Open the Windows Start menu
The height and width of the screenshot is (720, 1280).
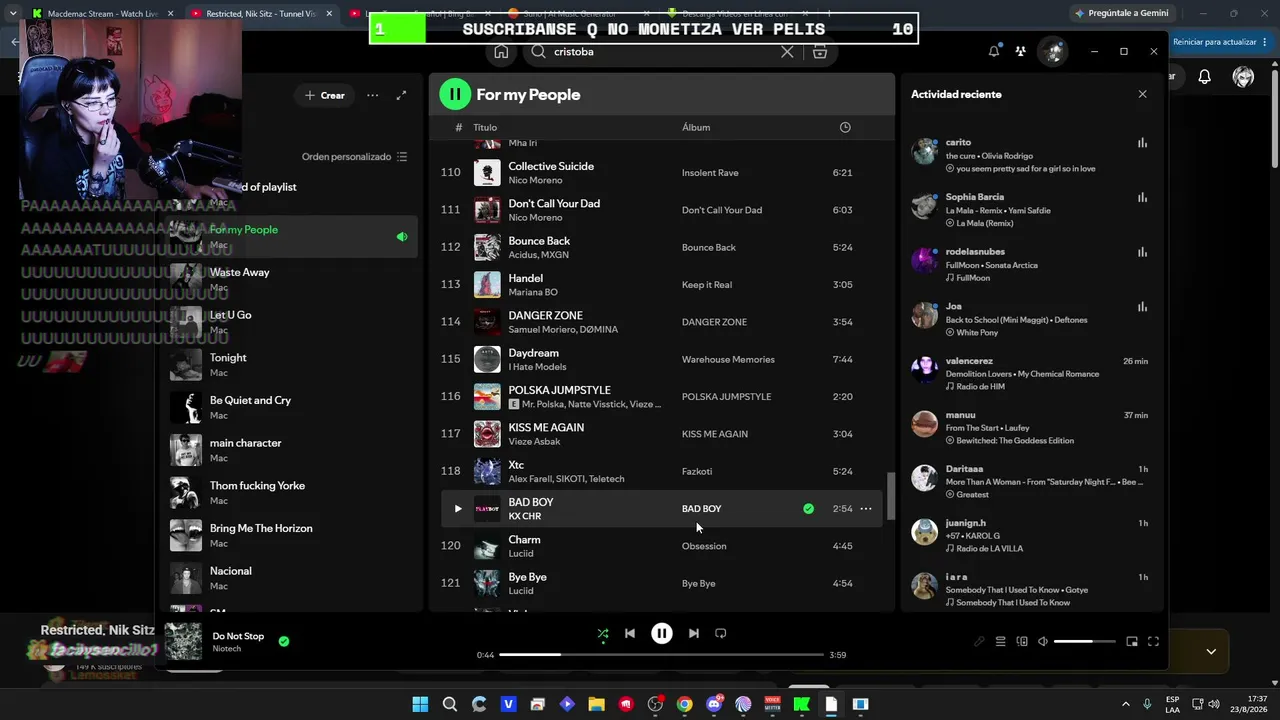(420, 704)
